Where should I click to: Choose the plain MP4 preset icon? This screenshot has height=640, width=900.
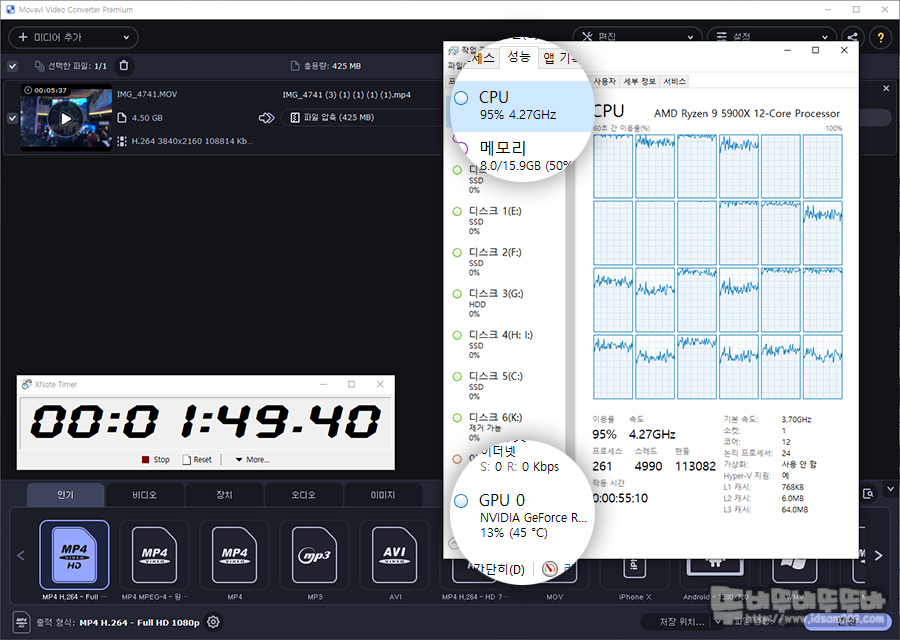234,554
